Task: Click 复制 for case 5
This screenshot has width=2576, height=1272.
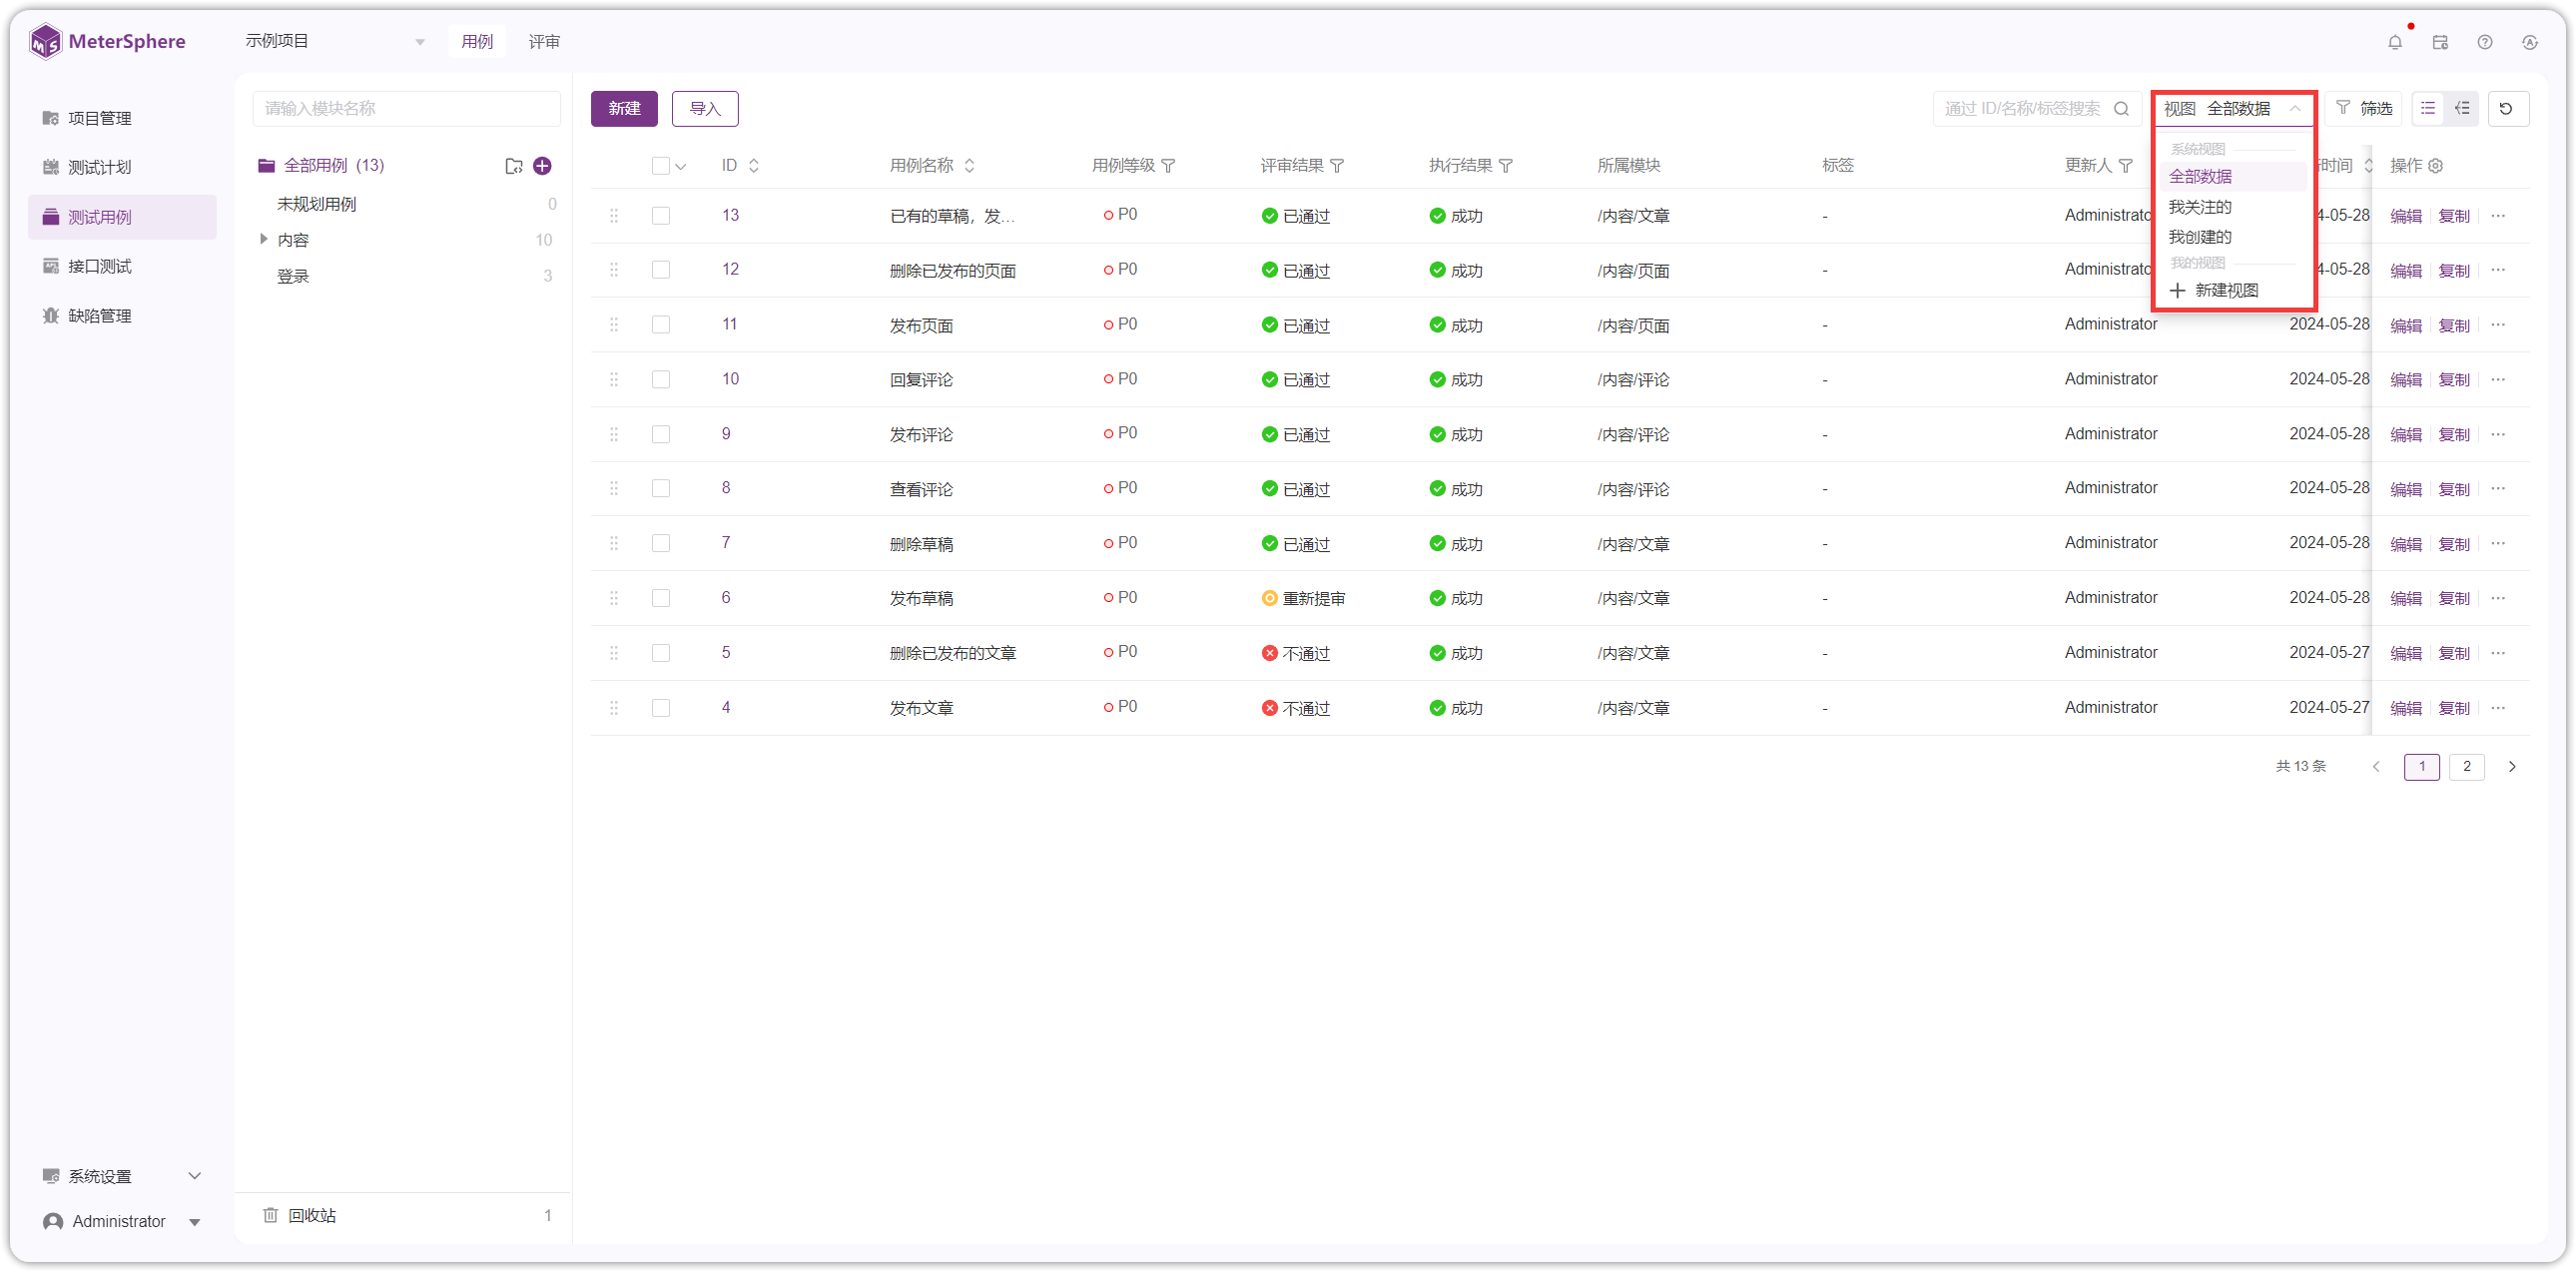Action: [2453, 653]
